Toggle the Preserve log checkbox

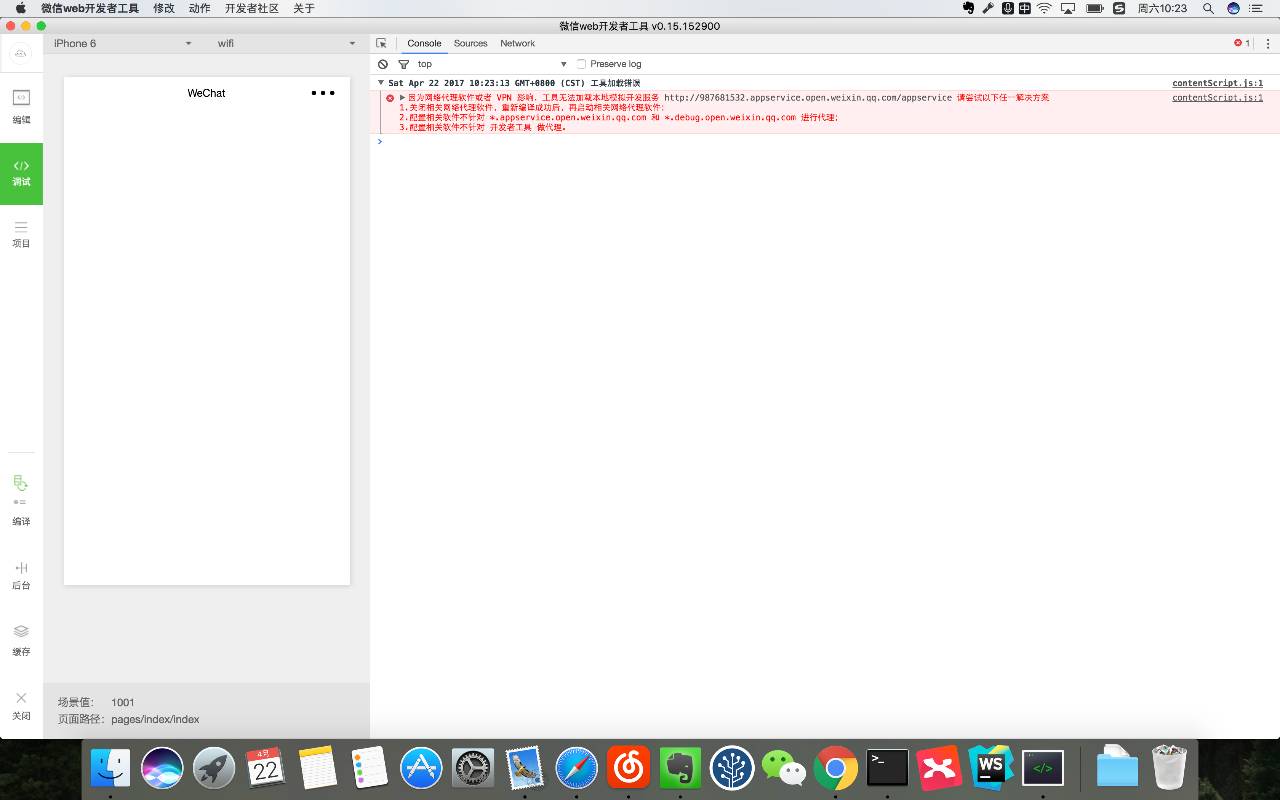pyautogui.click(x=581, y=64)
